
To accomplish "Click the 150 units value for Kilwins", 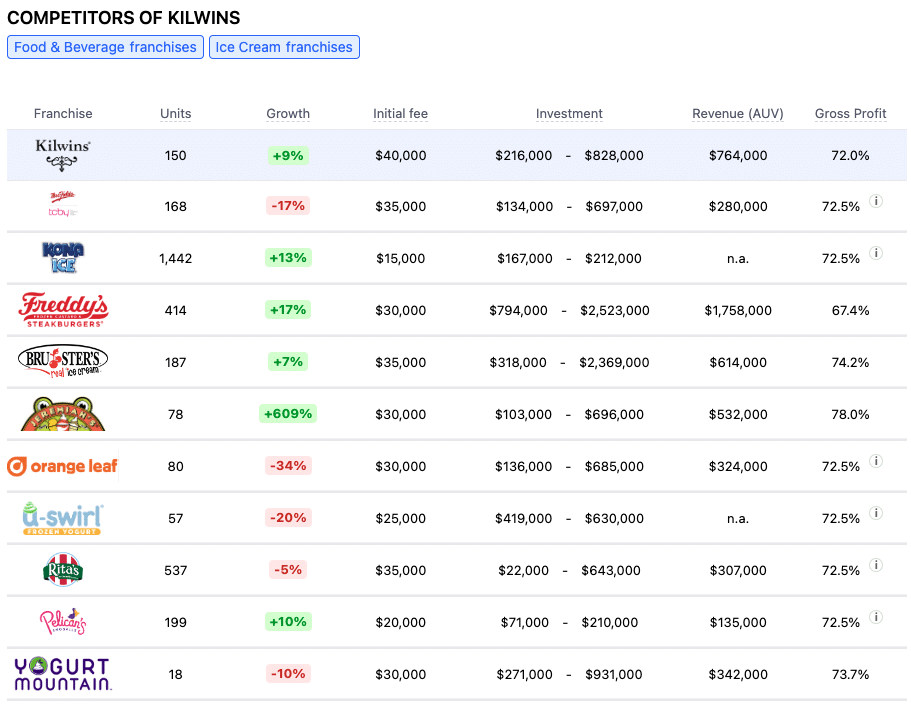I will tap(175, 155).
